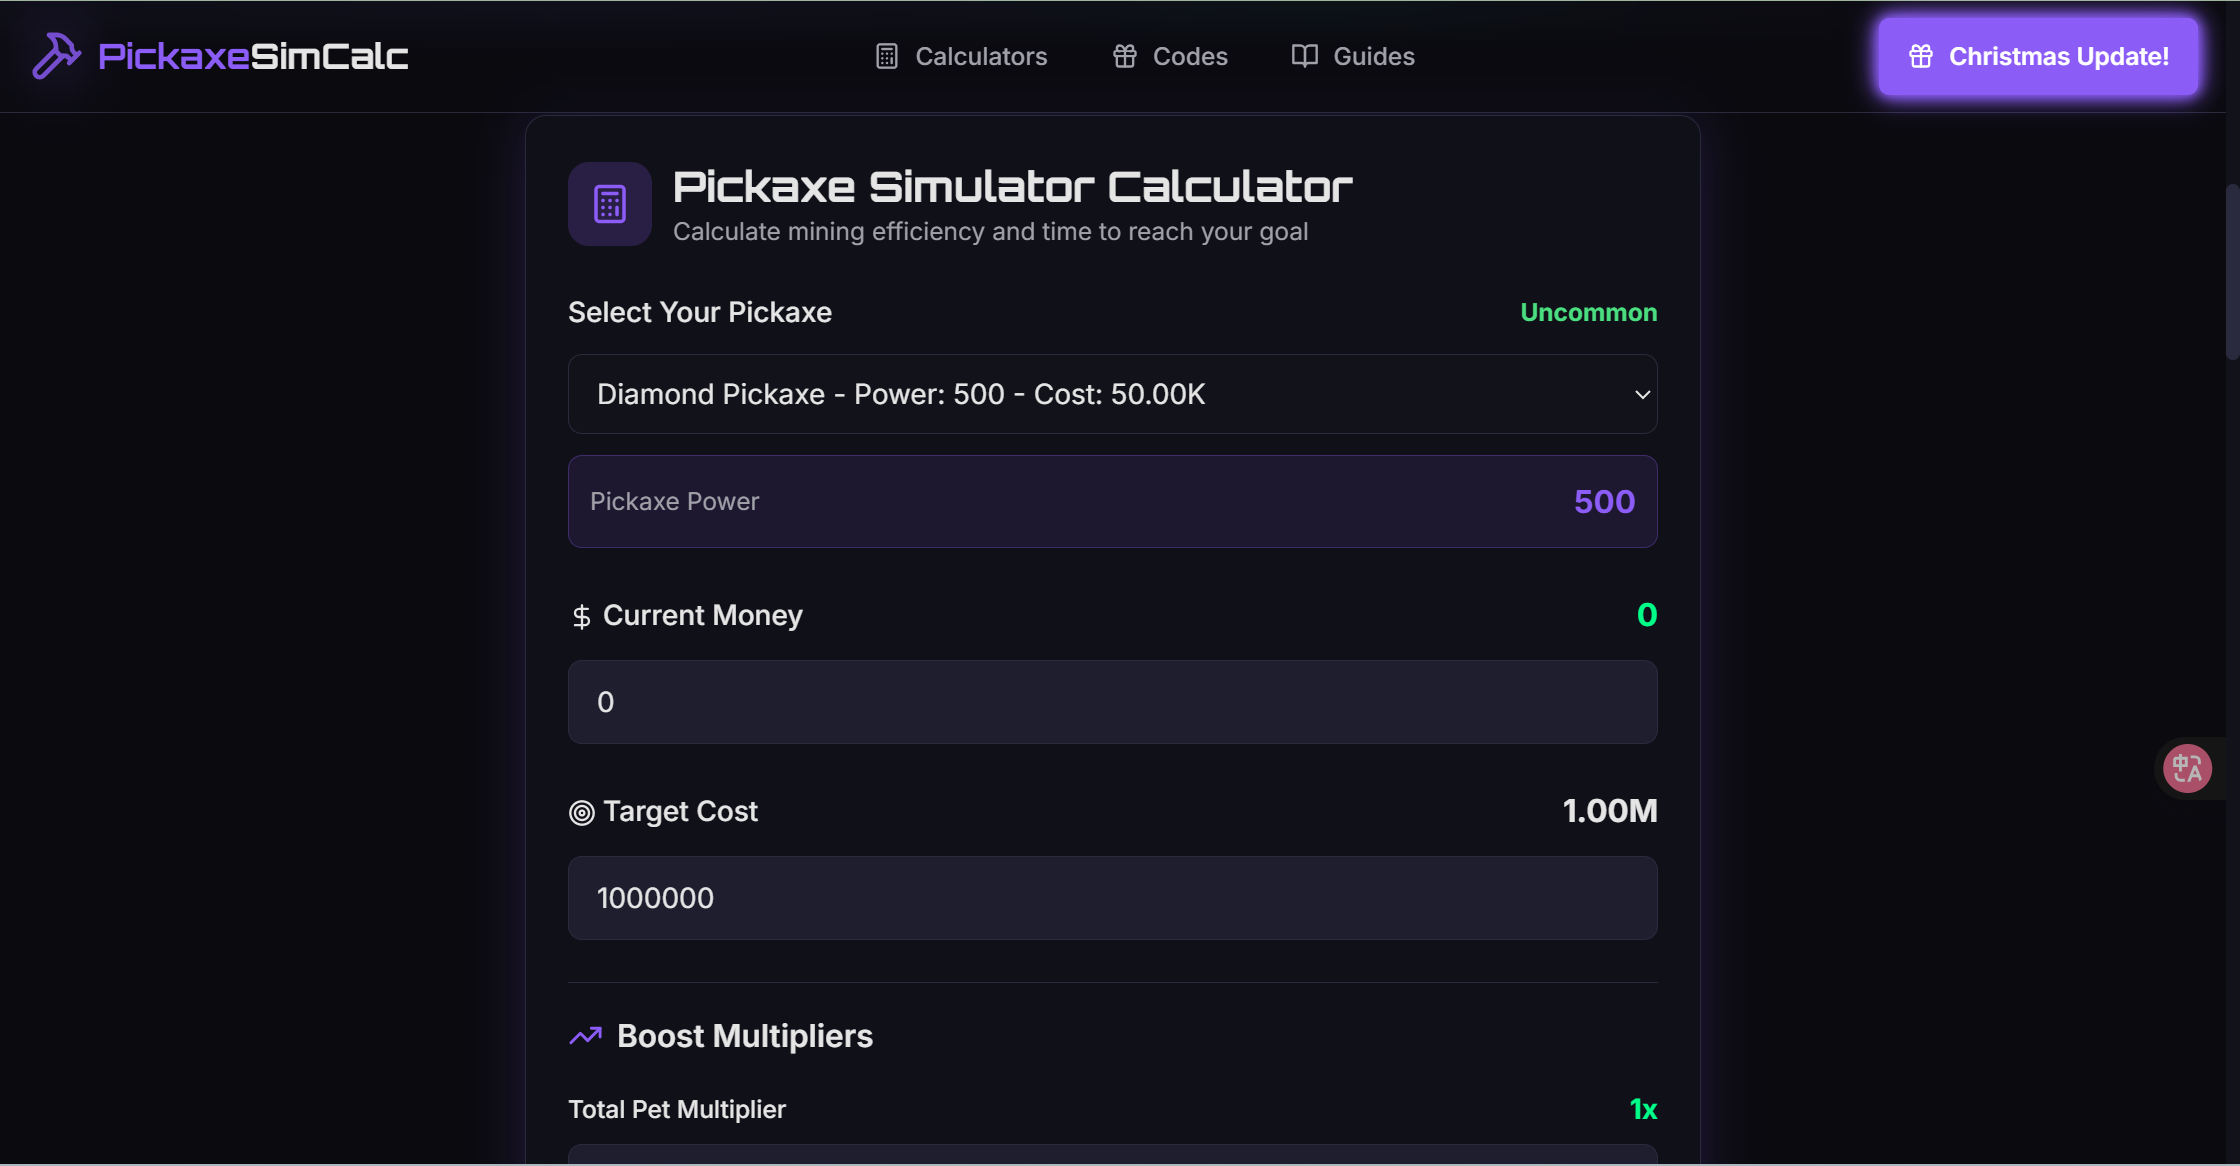
Task: Select the calculator icon next to Calculators
Action: [886, 56]
